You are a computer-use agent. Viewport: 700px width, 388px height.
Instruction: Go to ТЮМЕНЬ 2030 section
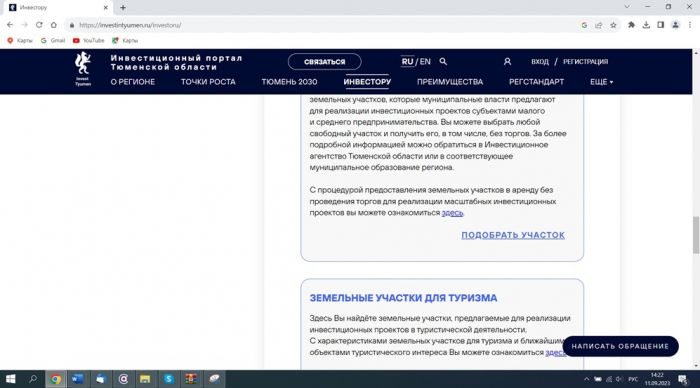pos(289,82)
